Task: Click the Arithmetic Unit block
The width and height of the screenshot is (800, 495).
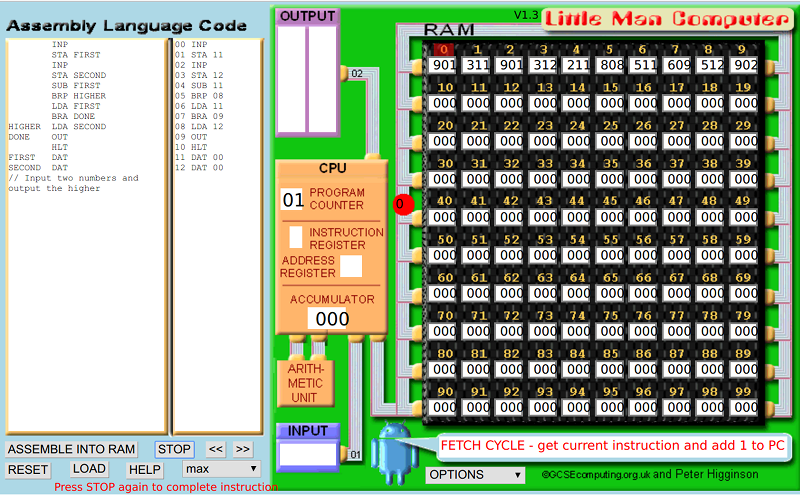Action: coord(305,383)
